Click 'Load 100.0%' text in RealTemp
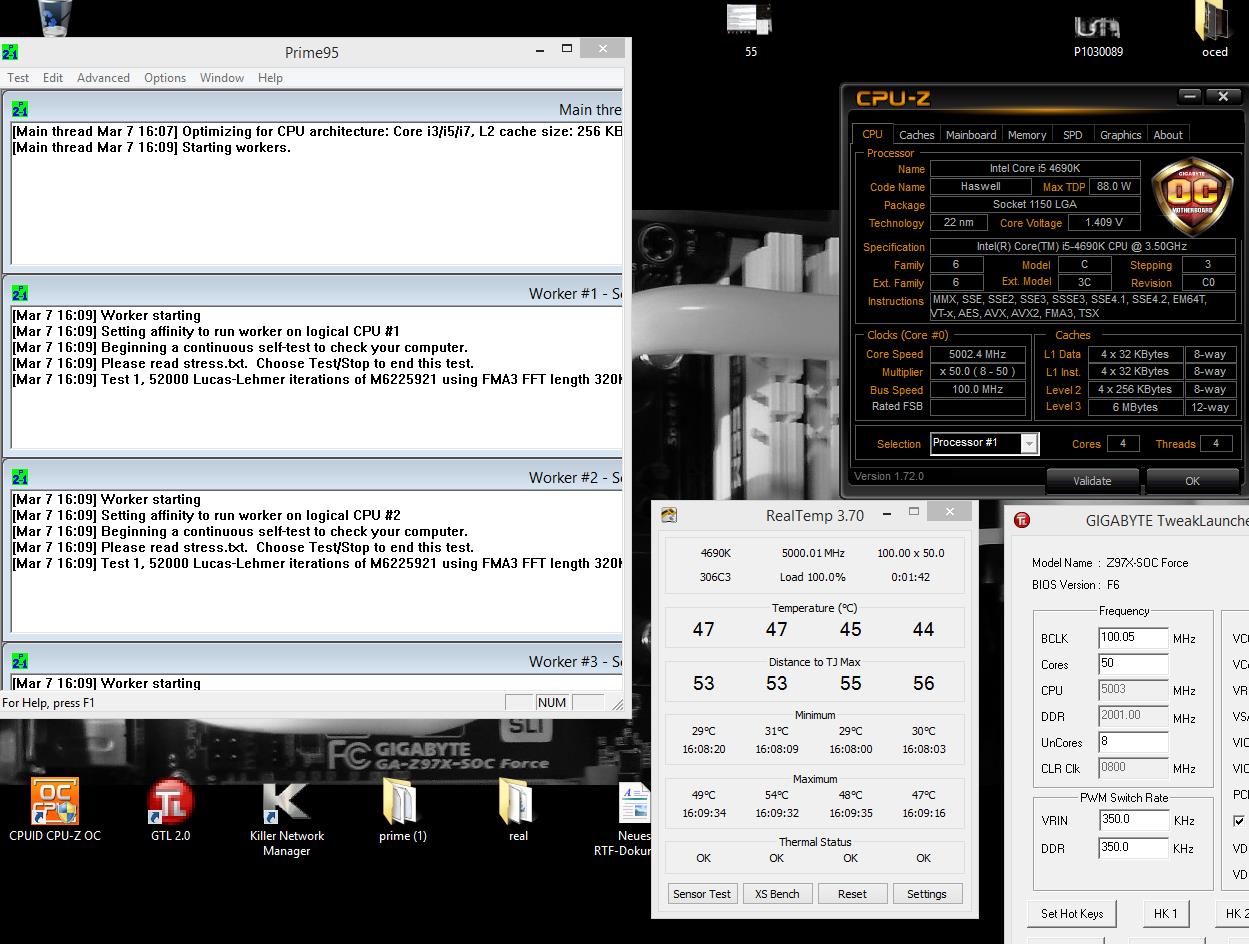The width and height of the screenshot is (1249, 944). tap(813, 577)
